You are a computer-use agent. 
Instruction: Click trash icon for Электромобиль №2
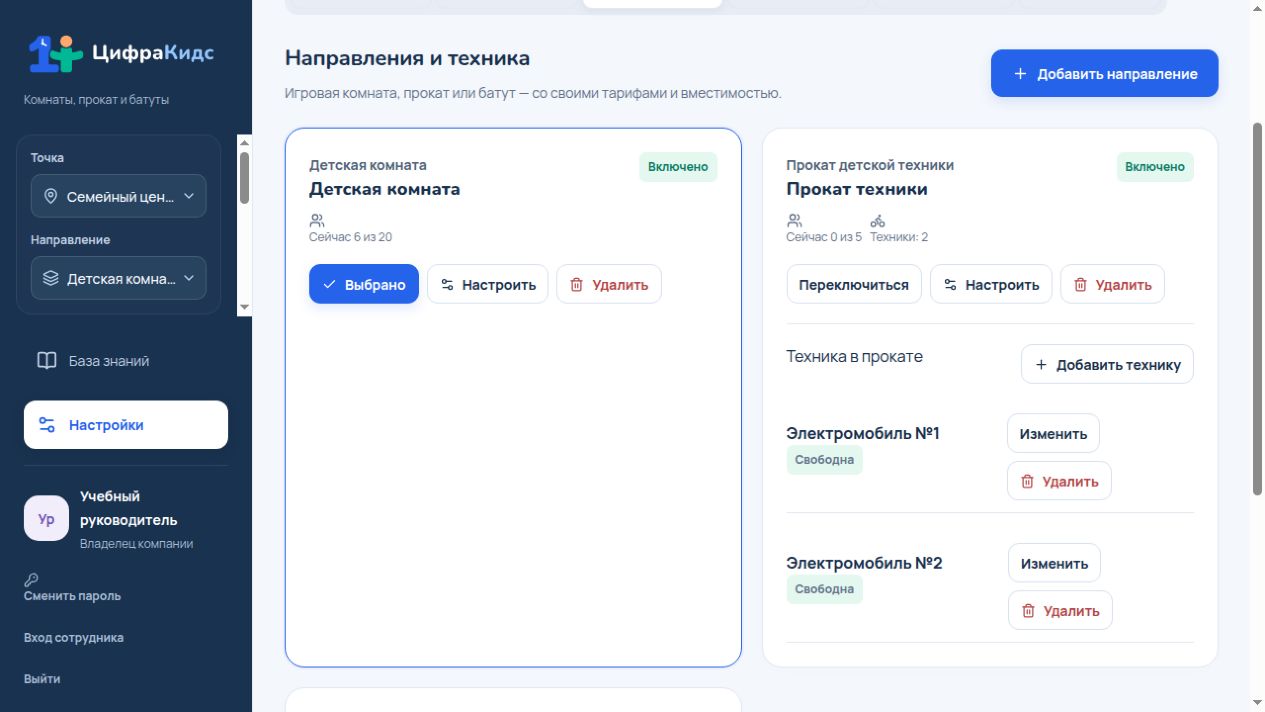click(1028, 611)
